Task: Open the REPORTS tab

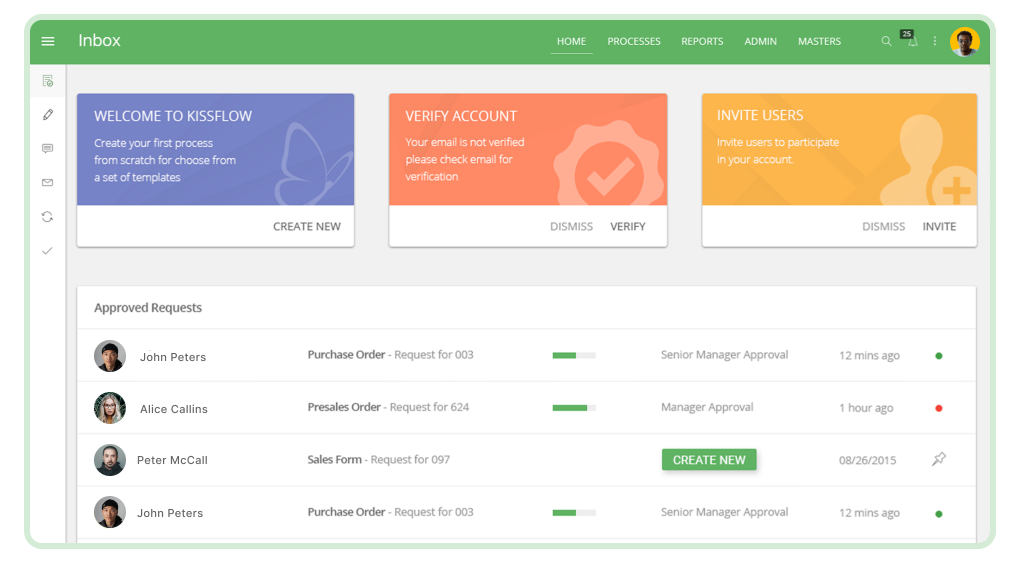Action: (702, 41)
